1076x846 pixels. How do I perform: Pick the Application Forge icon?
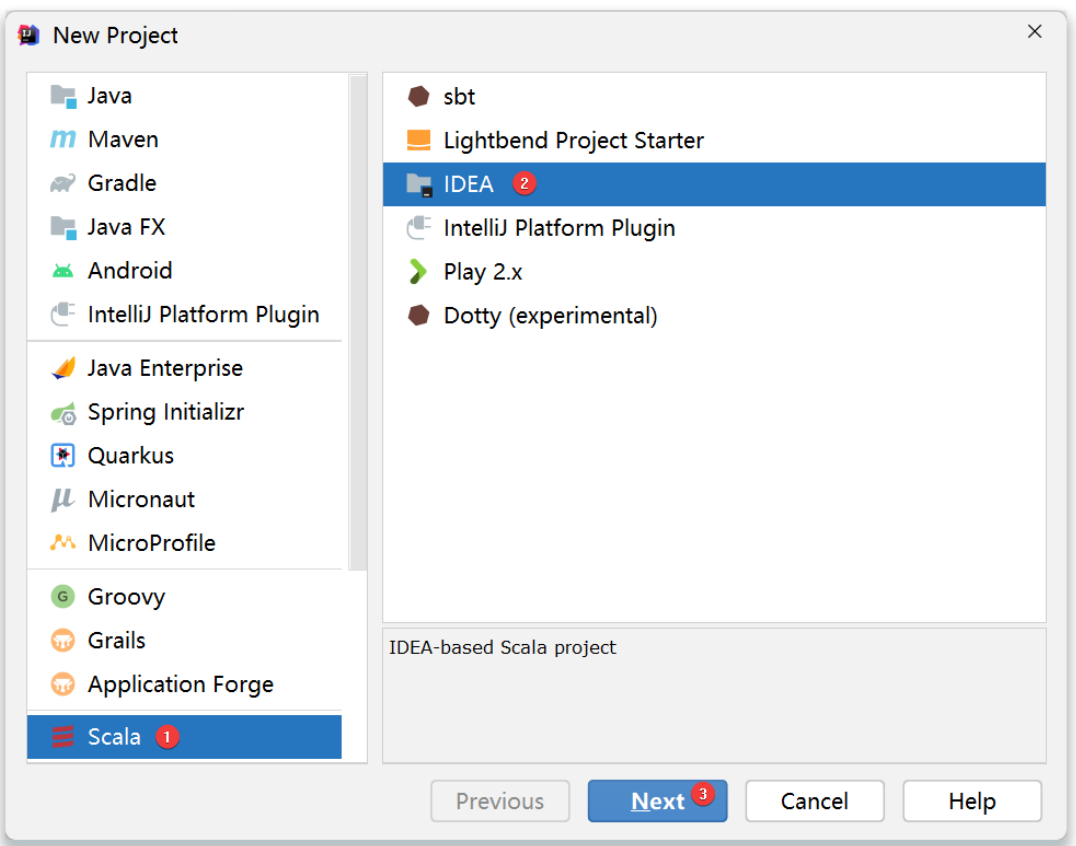pos(63,684)
